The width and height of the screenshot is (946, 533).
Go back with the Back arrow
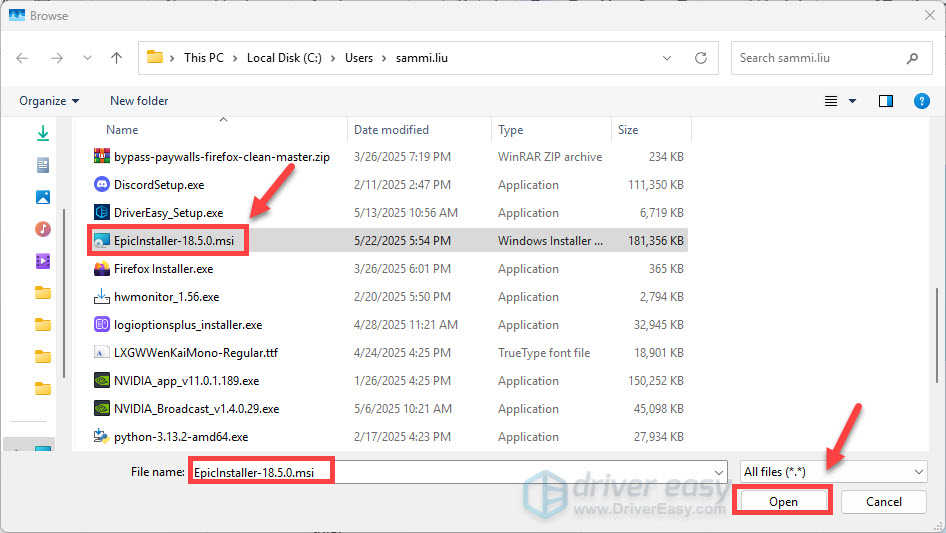22,58
